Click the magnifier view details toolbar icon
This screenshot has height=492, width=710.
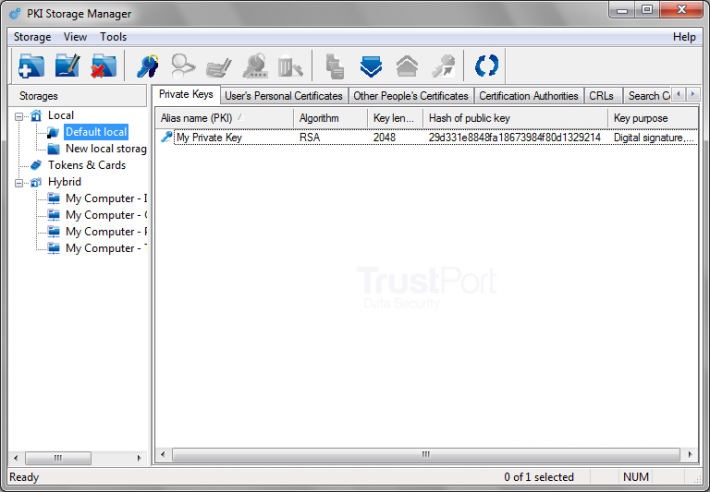[x=183, y=66]
